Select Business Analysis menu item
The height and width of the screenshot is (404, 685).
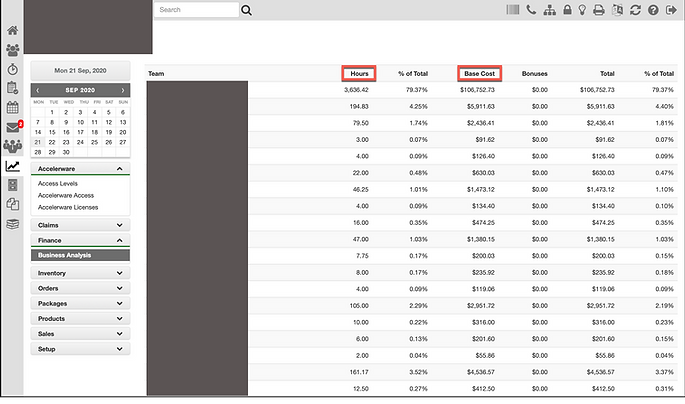80,255
